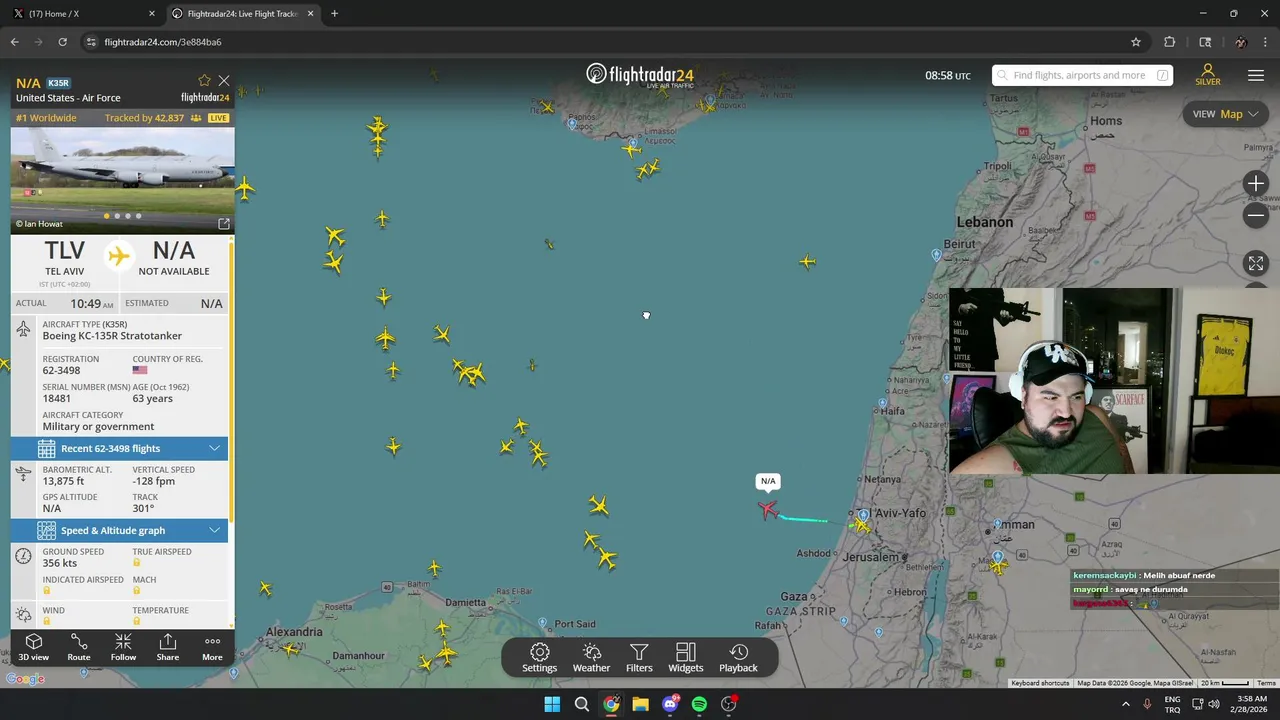Focus the Find flights search field
Viewport: 1280px width, 720px height.
point(1081,75)
